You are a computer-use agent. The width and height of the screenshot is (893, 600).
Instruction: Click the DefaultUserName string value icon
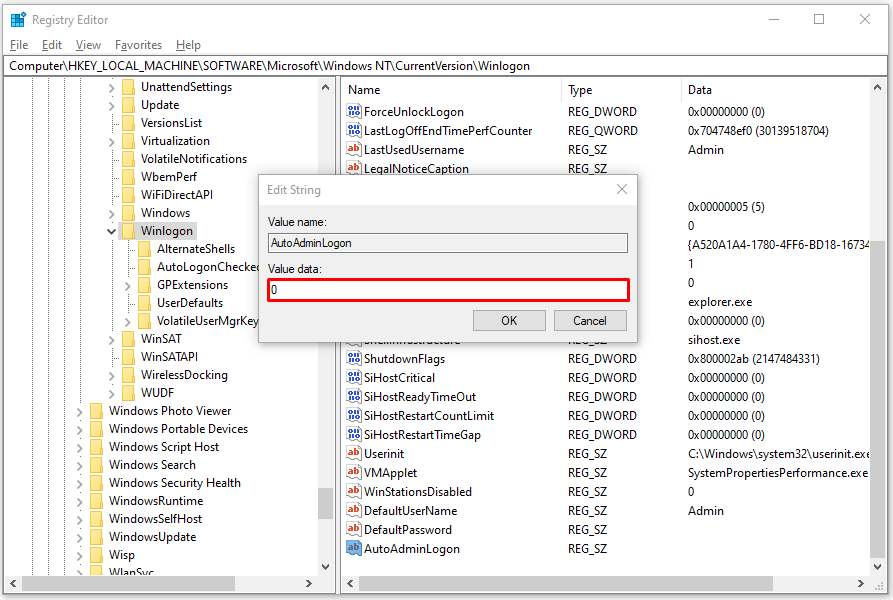point(354,511)
